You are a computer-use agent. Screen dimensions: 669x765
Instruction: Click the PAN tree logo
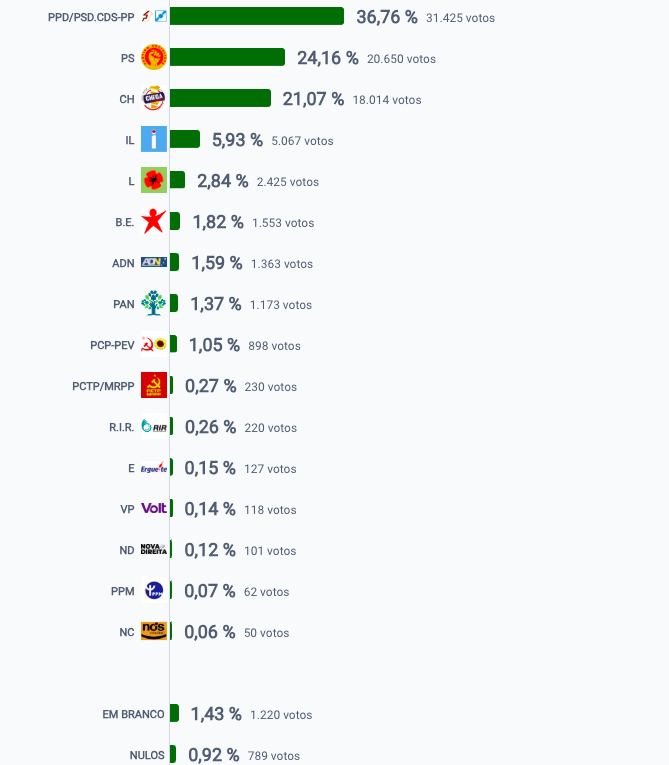[154, 303]
